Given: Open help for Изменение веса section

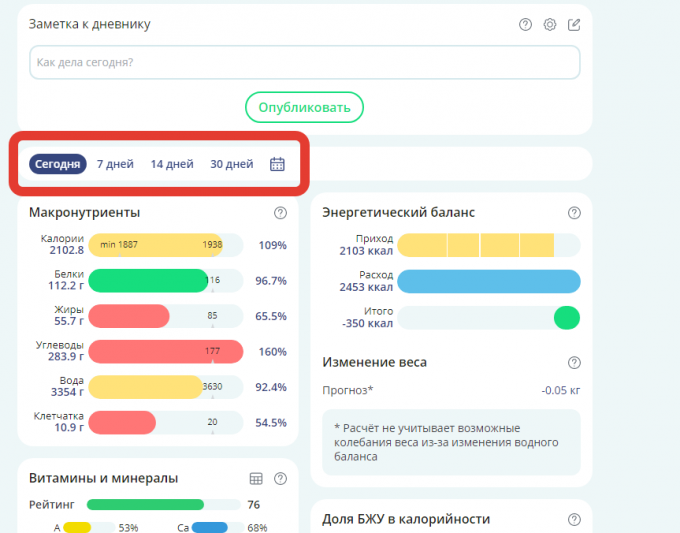Looking at the screenshot, I should click(x=574, y=362).
